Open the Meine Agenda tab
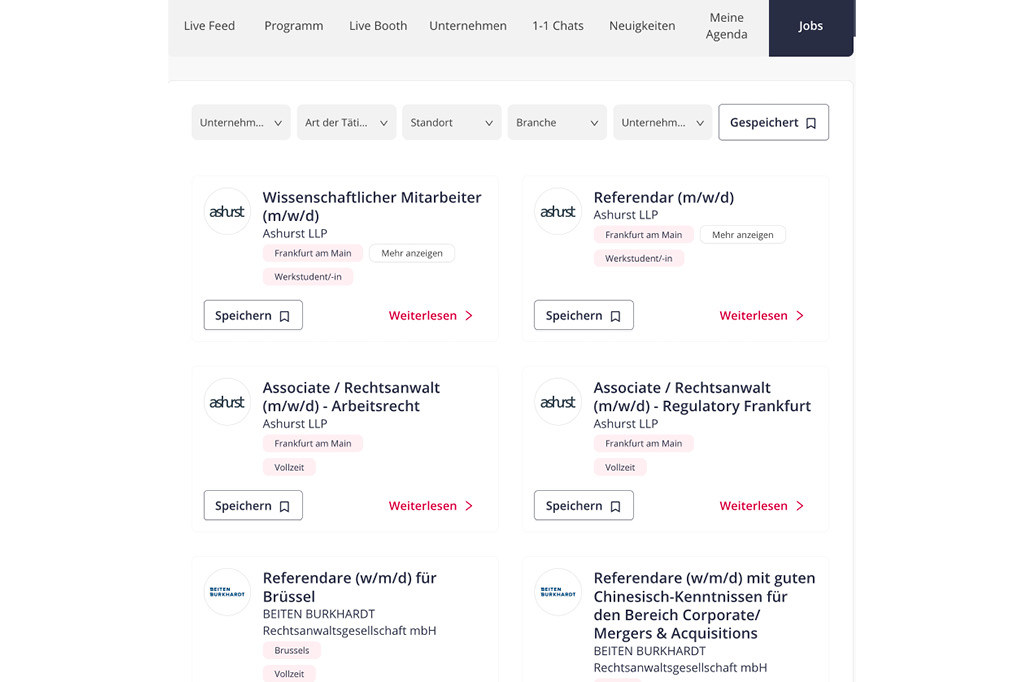This screenshot has height=682, width=1024. click(x=726, y=26)
